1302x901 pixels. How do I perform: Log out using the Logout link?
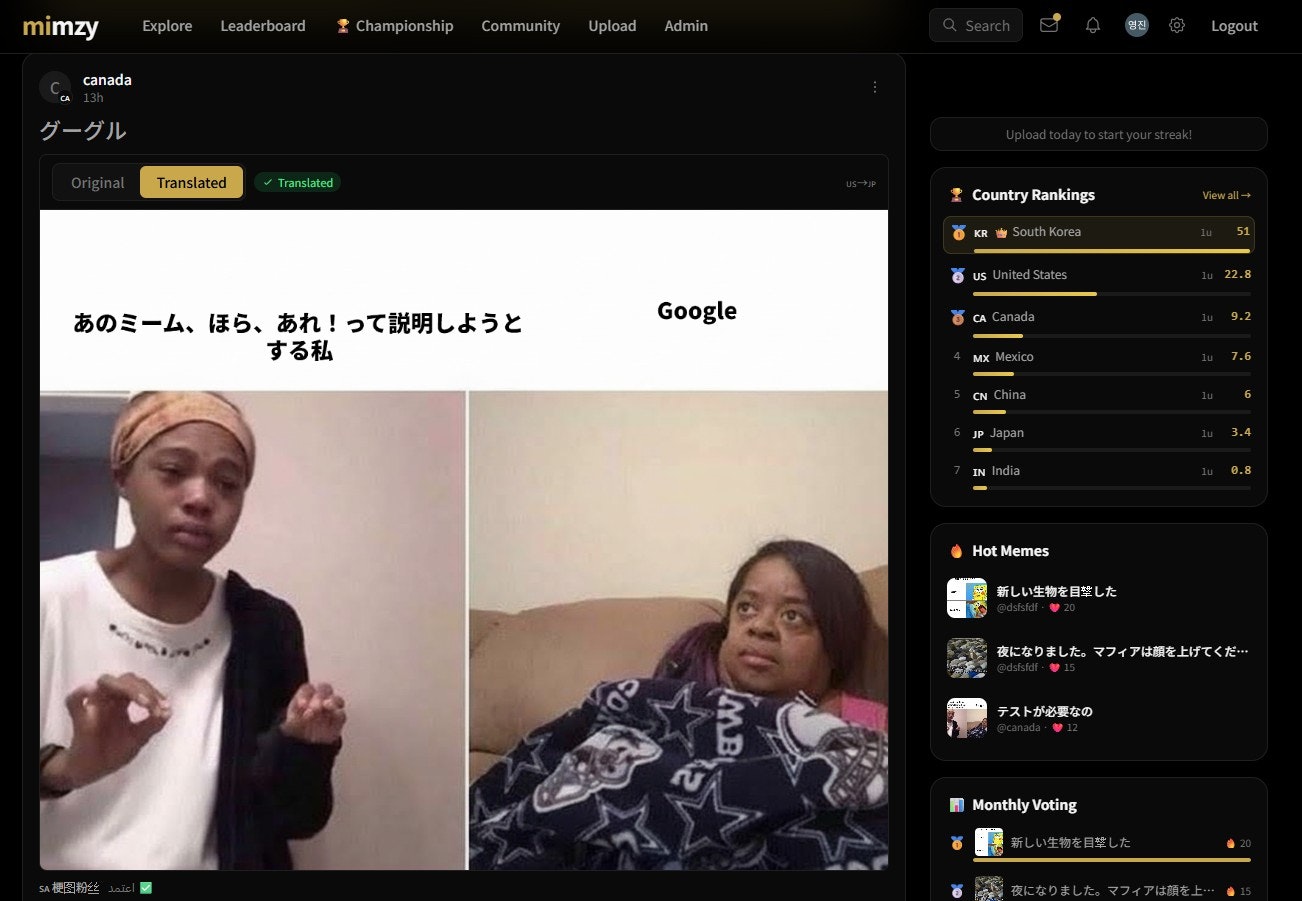[1234, 26]
